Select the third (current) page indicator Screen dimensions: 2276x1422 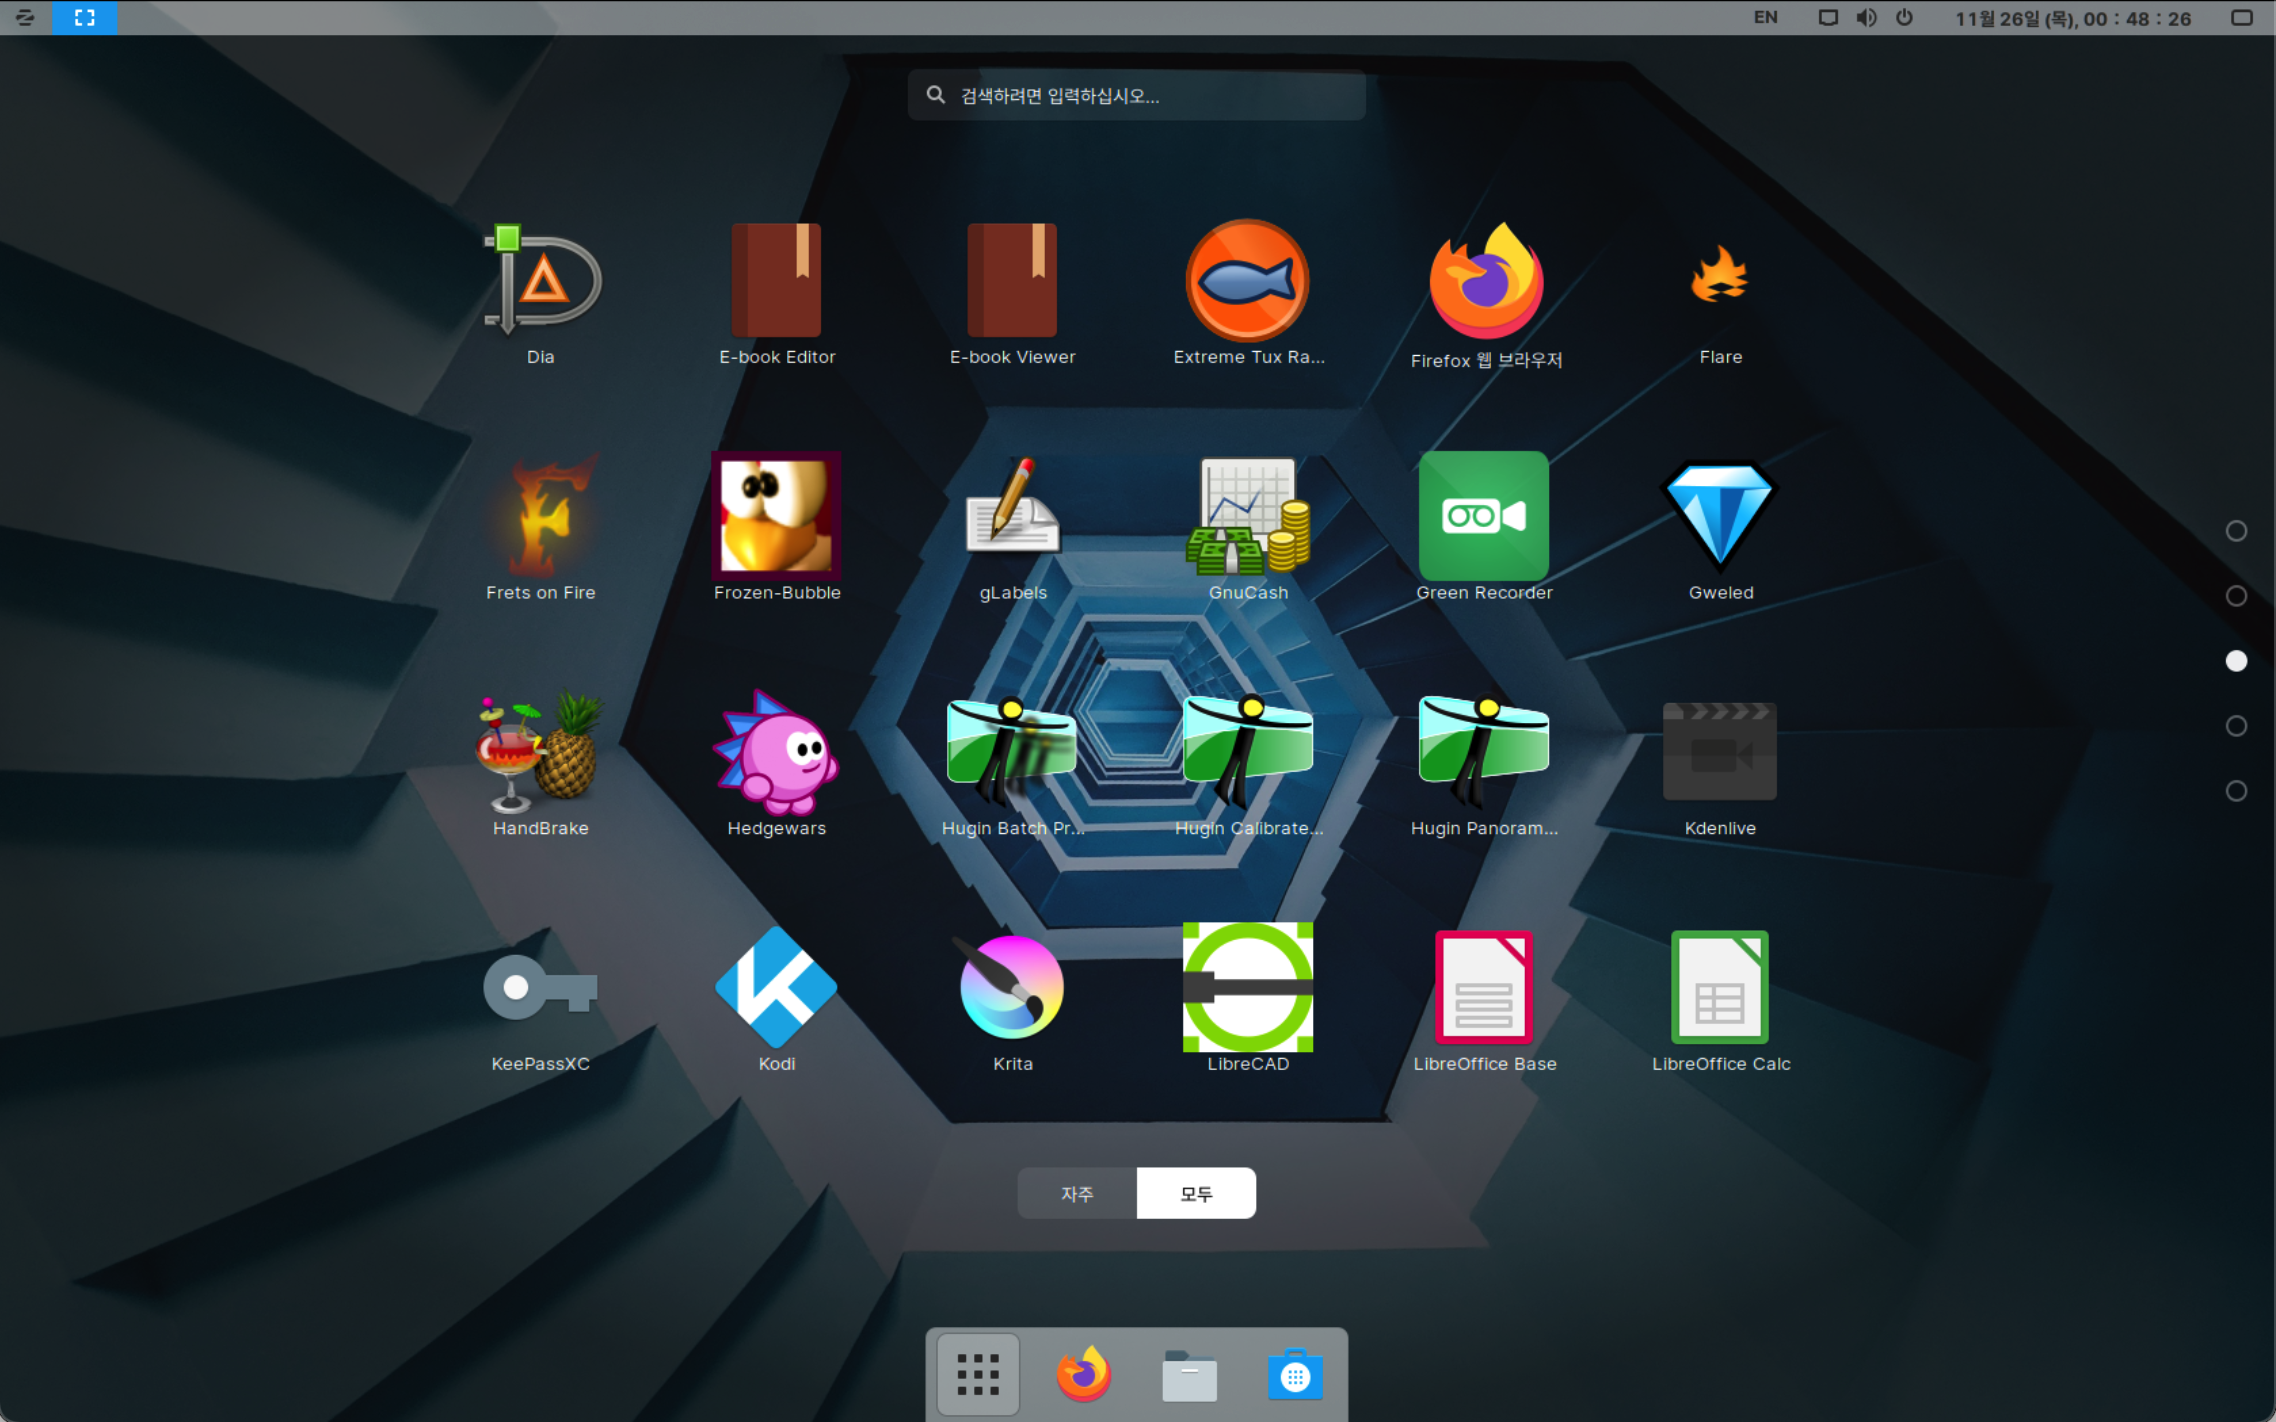(x=2236, y=661)
